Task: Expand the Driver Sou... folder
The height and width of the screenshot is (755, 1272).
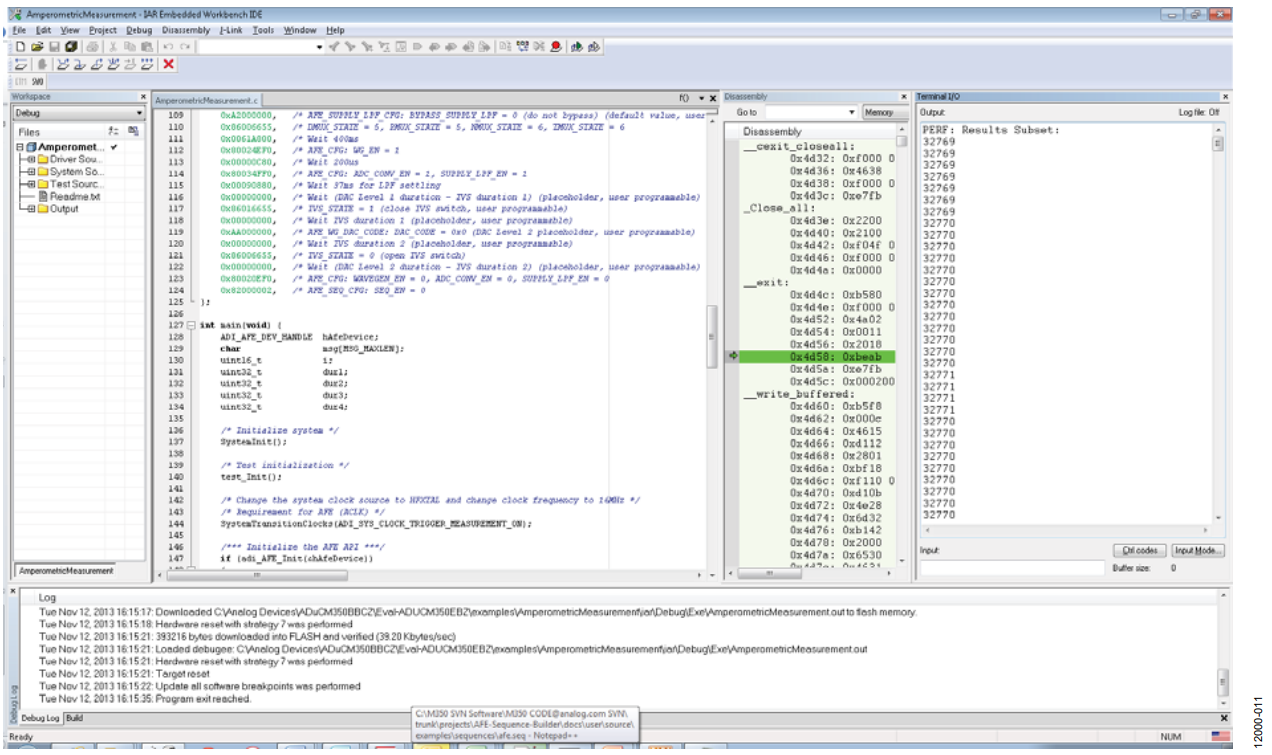Action: tap(31, 159)
